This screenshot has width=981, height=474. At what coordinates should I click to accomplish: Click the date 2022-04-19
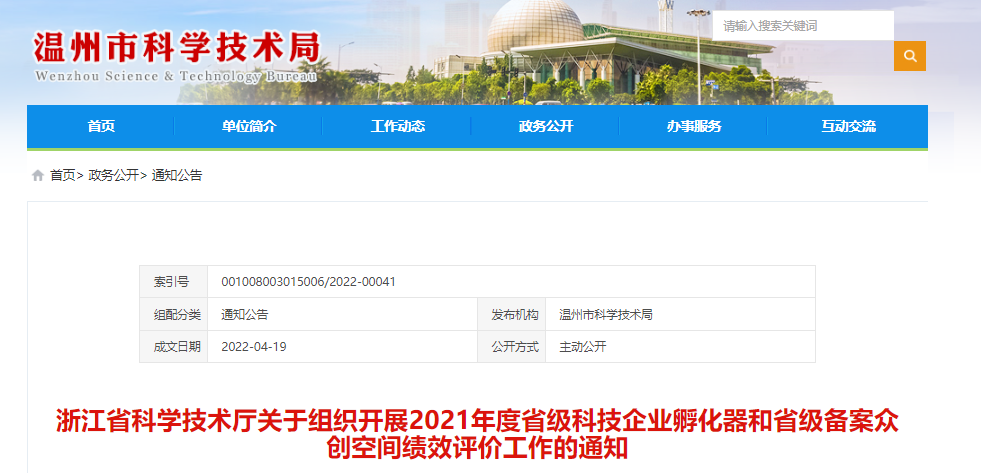(254, 346)
